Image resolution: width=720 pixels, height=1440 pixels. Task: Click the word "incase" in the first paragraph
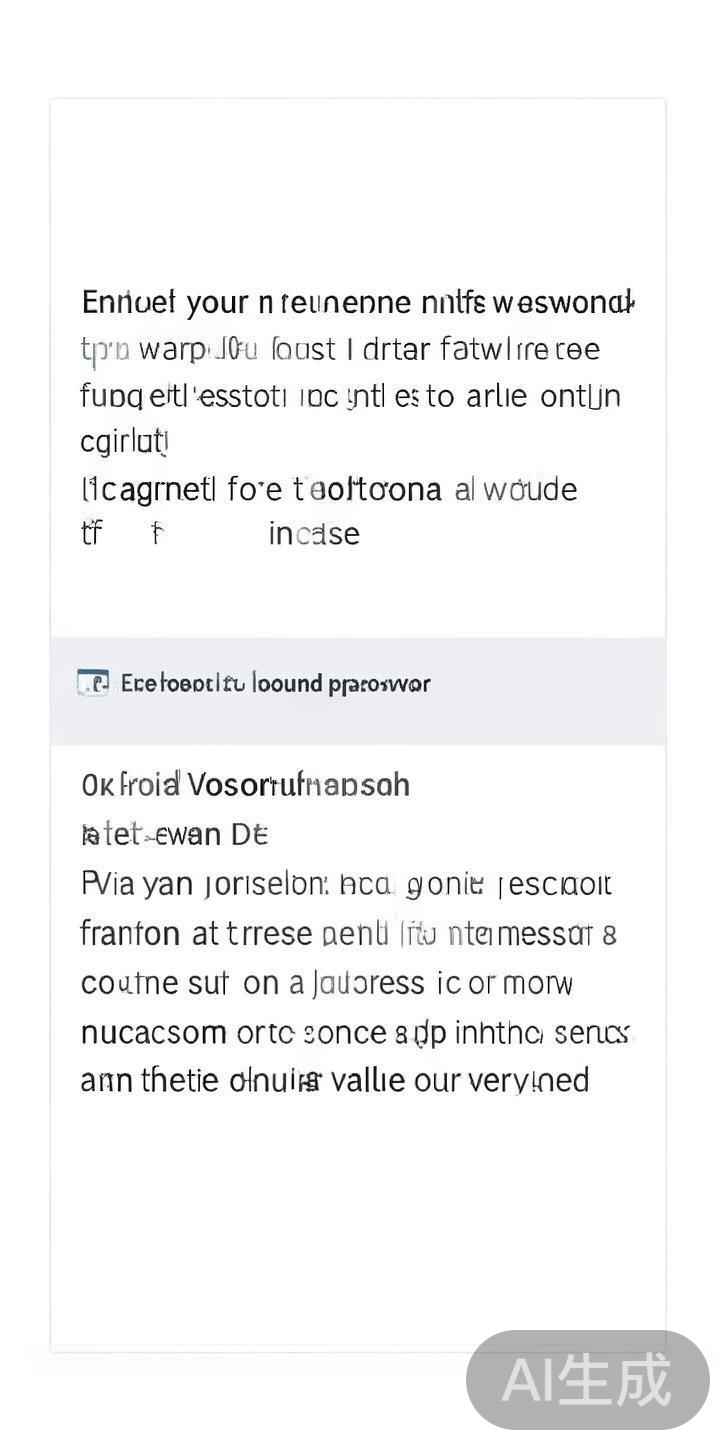pyautogui.click(x=313, y=534)
